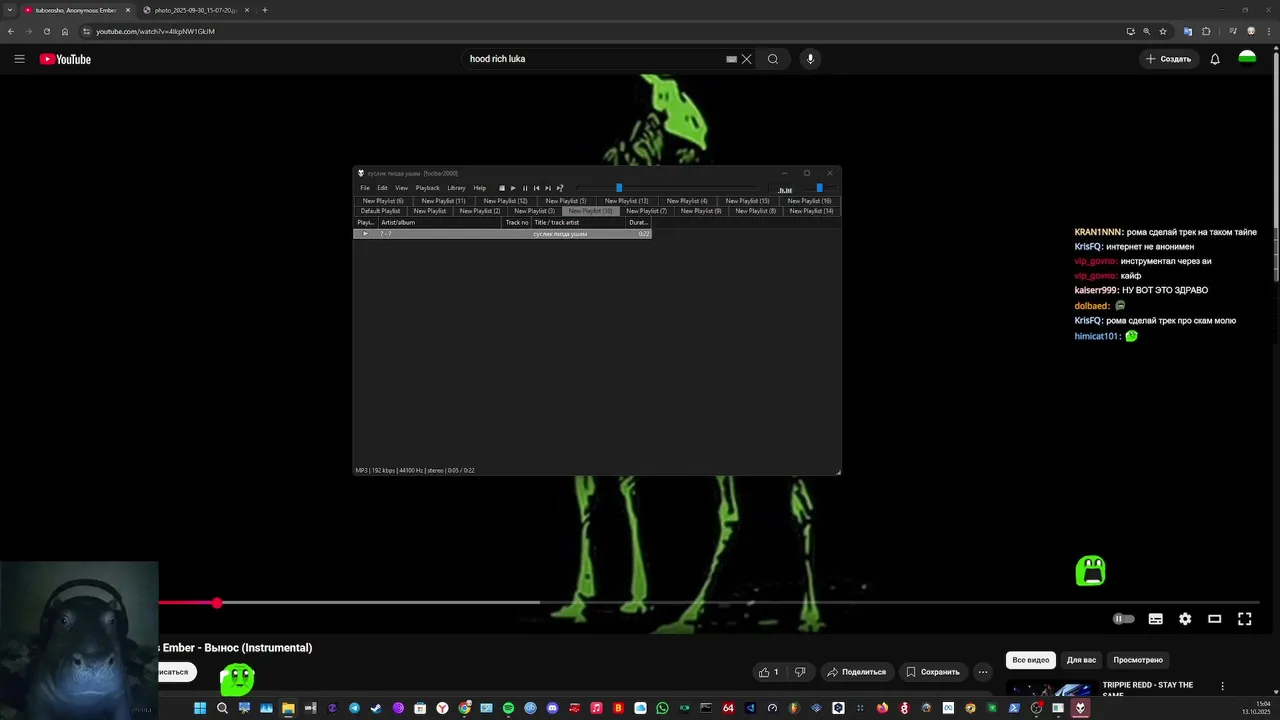Go to previous track in foobar2000
Viewport: 1280px width, 720px height.
(x=536, y=188)
